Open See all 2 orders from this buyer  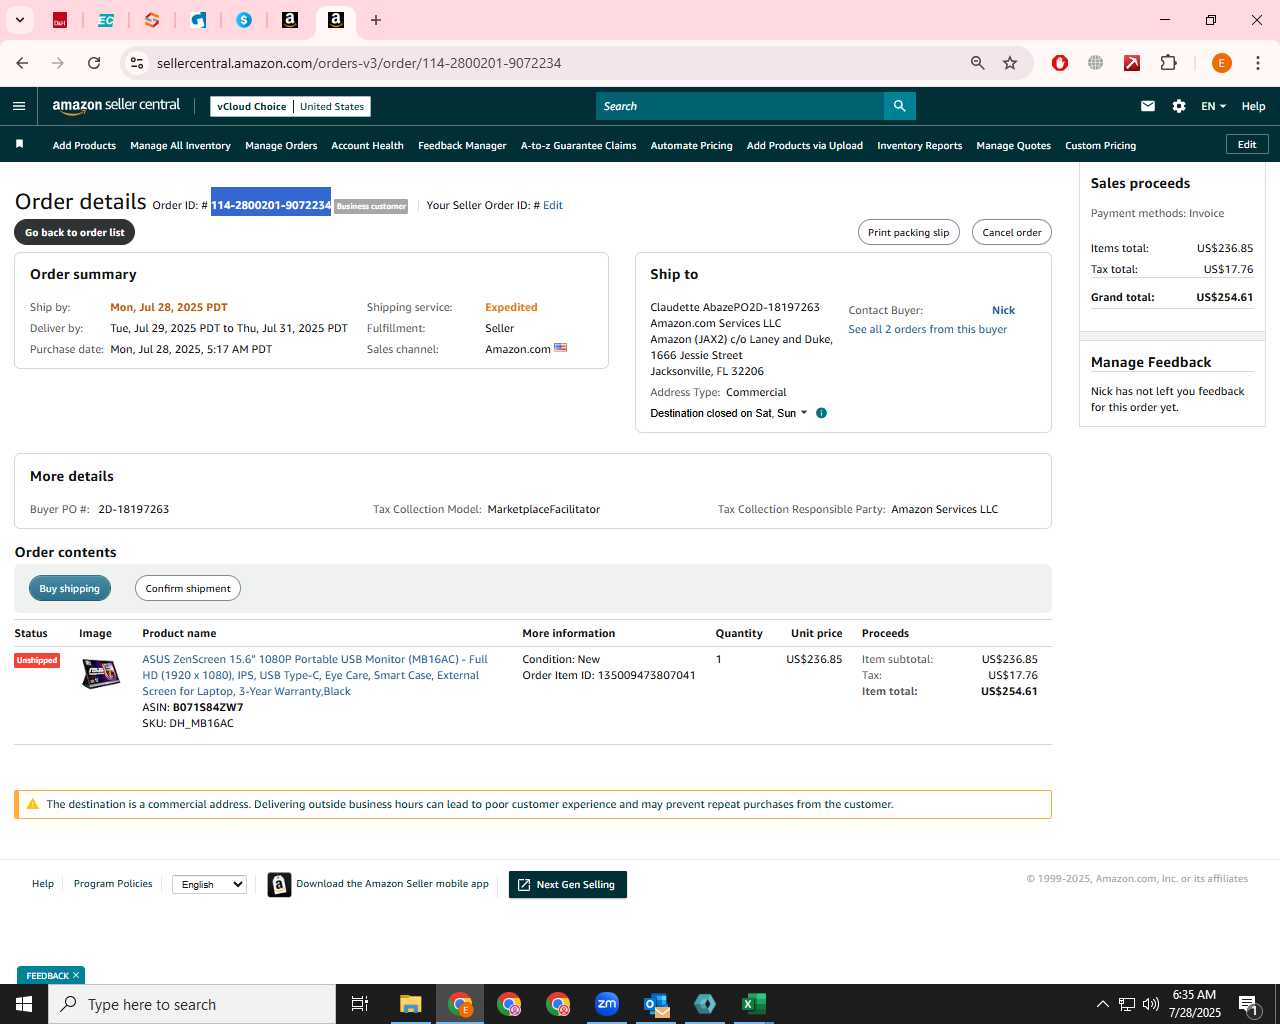click(x=927, y=329)
